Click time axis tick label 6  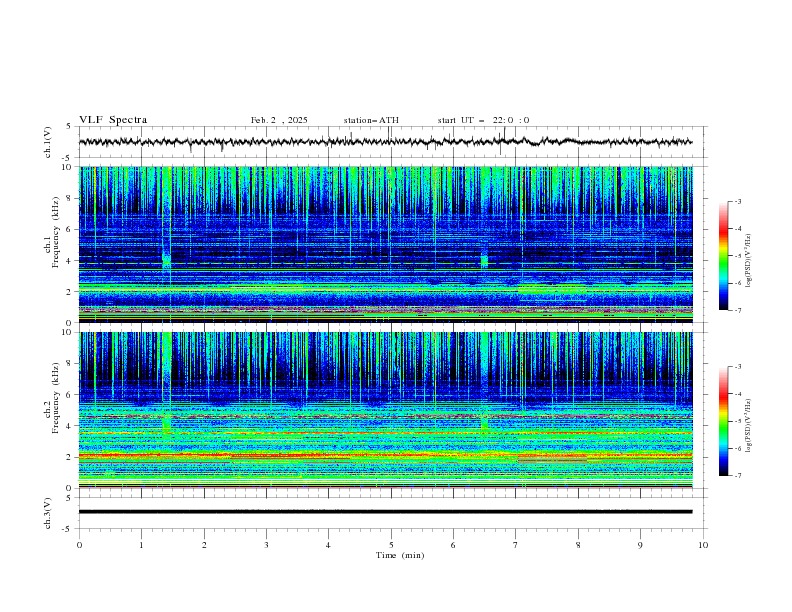tap(453, 545)
